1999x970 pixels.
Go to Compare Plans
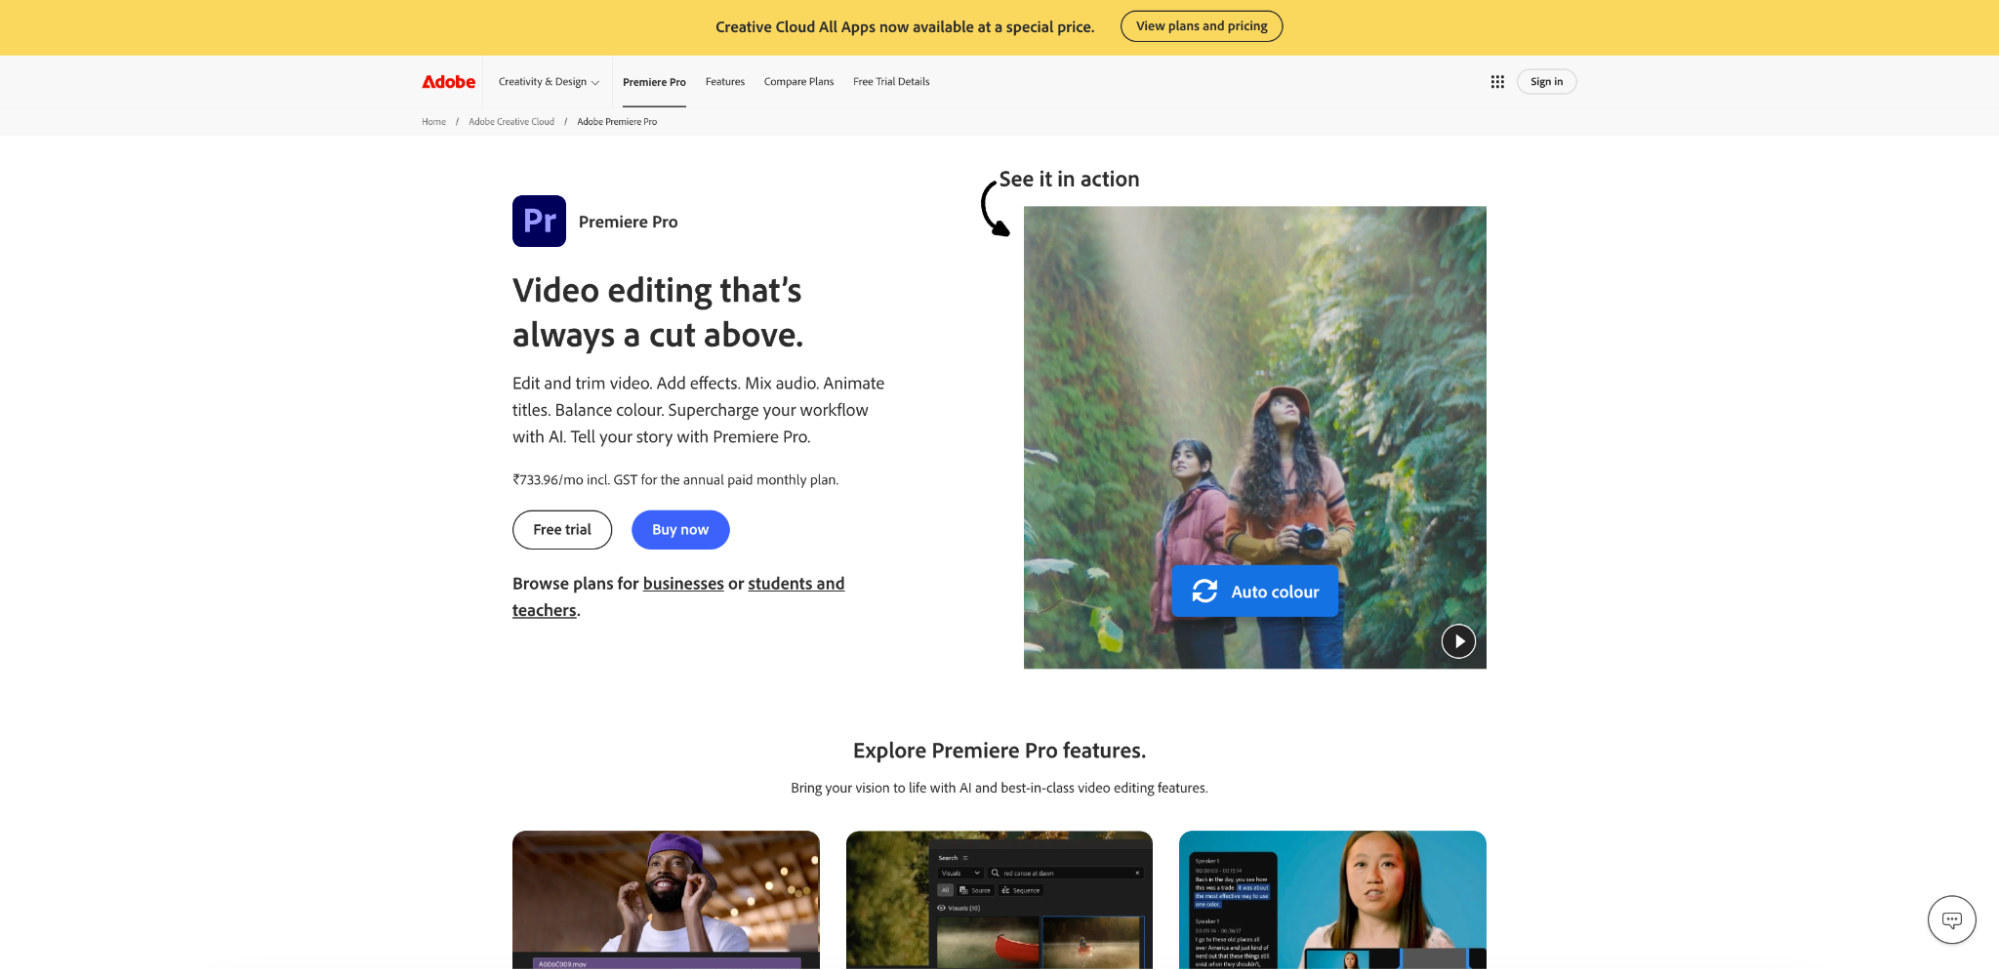coord(799,82)
